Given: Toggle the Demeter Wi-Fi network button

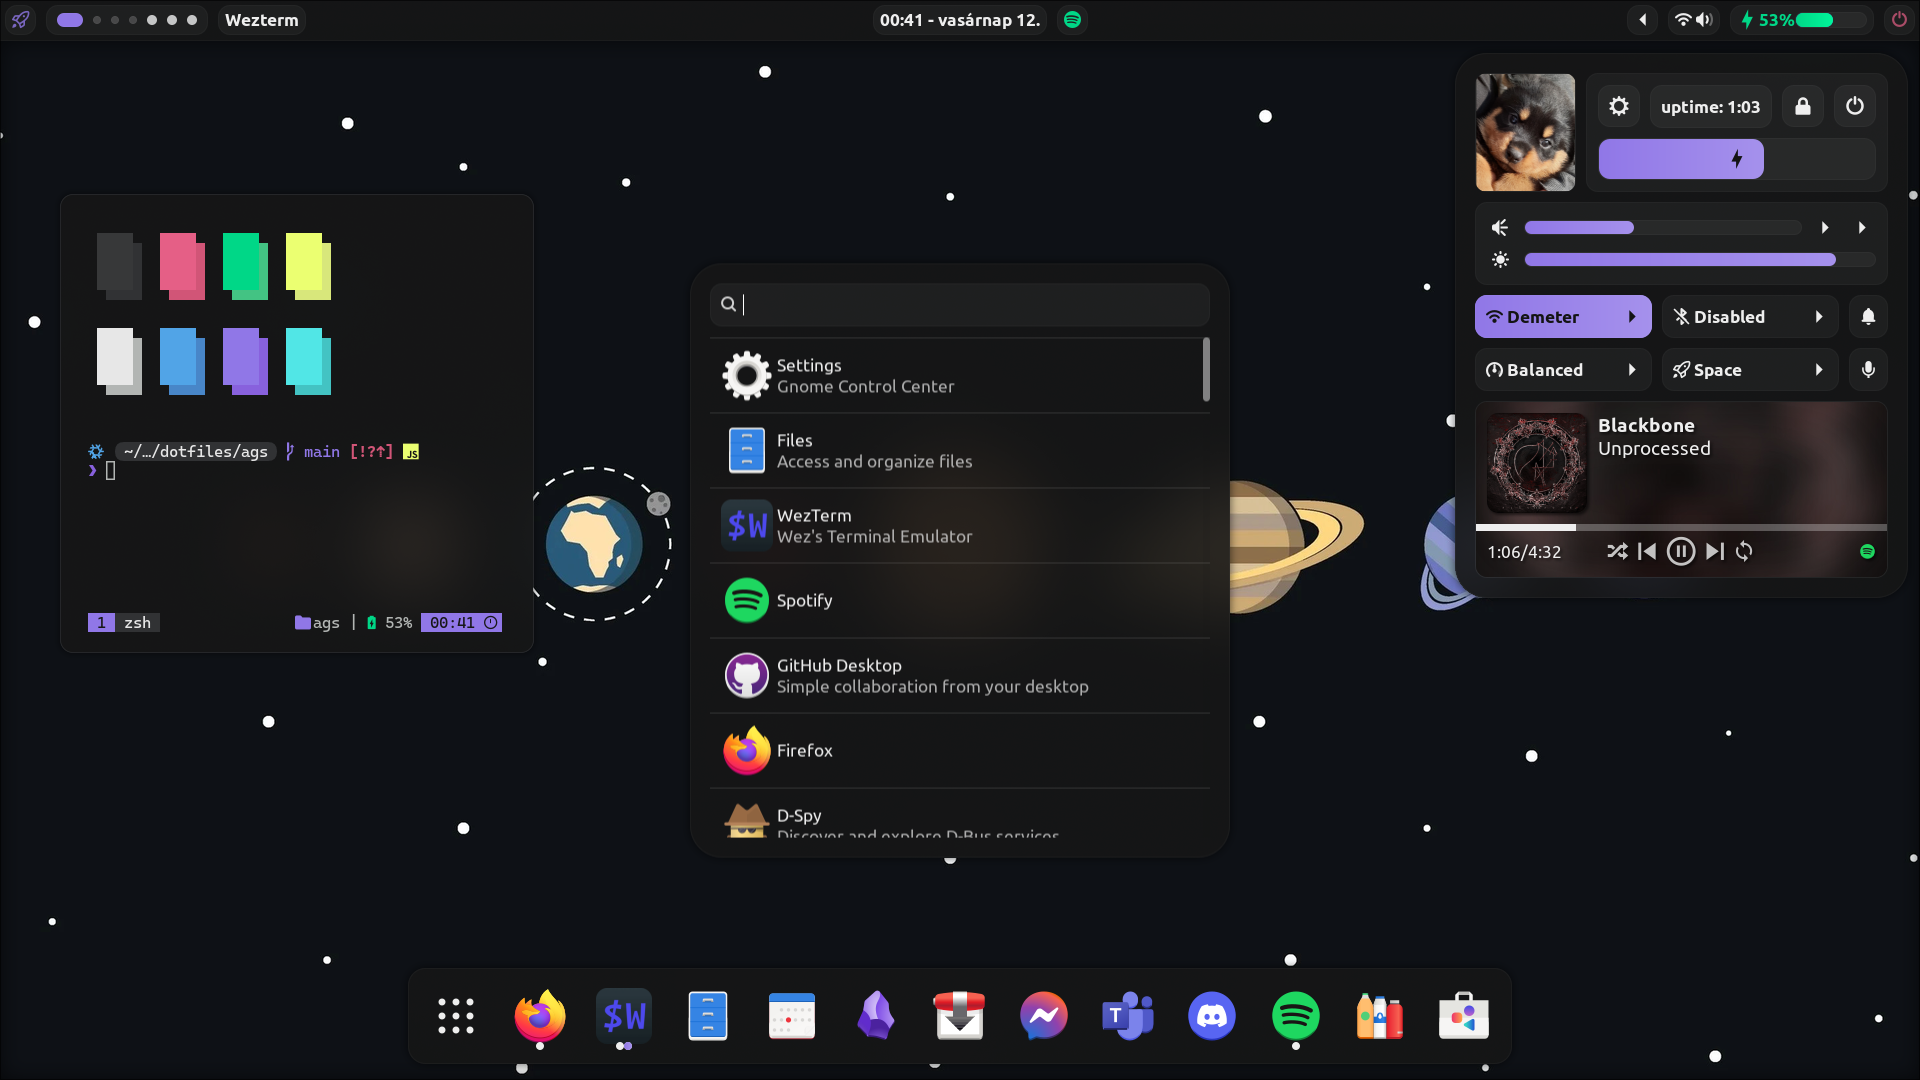Looking at the screenshot, I should coord(1543,317).
